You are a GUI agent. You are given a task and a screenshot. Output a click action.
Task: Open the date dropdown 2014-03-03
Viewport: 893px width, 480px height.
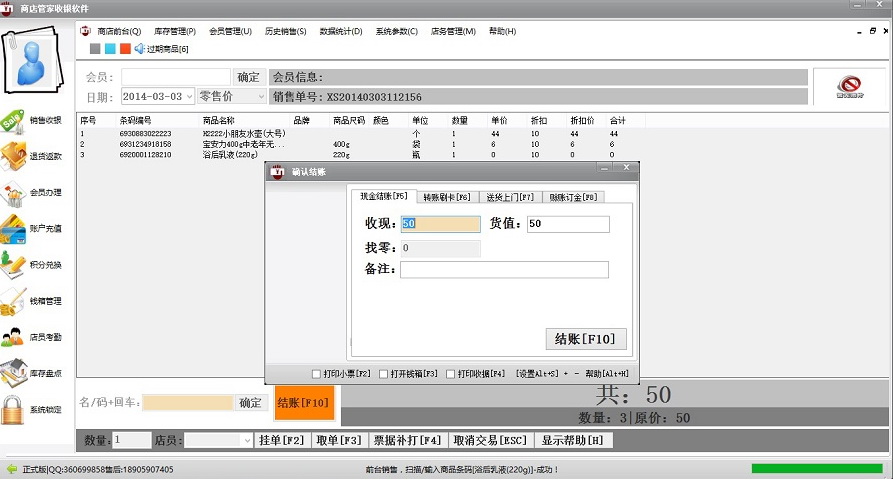tap(190, 97)
